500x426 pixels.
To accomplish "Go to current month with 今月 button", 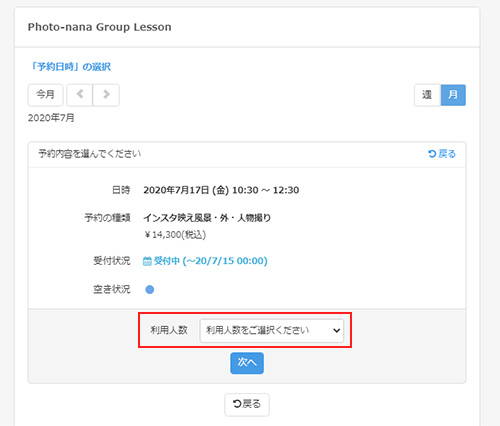I will 45,95.
